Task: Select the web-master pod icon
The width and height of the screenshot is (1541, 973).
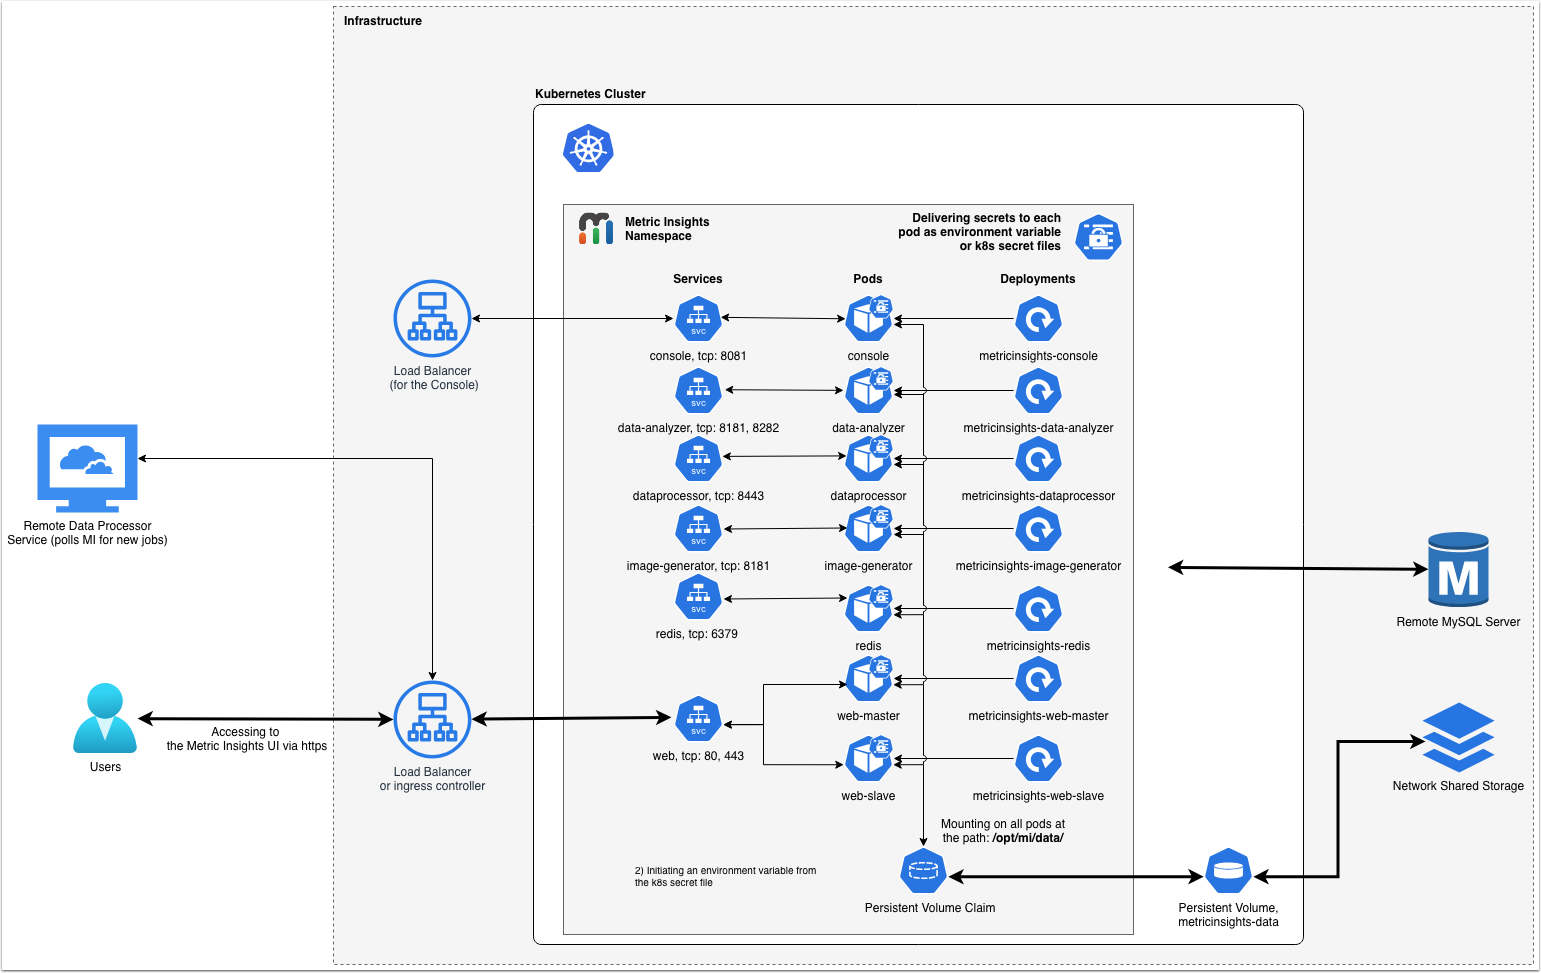Action: (x=869, y=678)
